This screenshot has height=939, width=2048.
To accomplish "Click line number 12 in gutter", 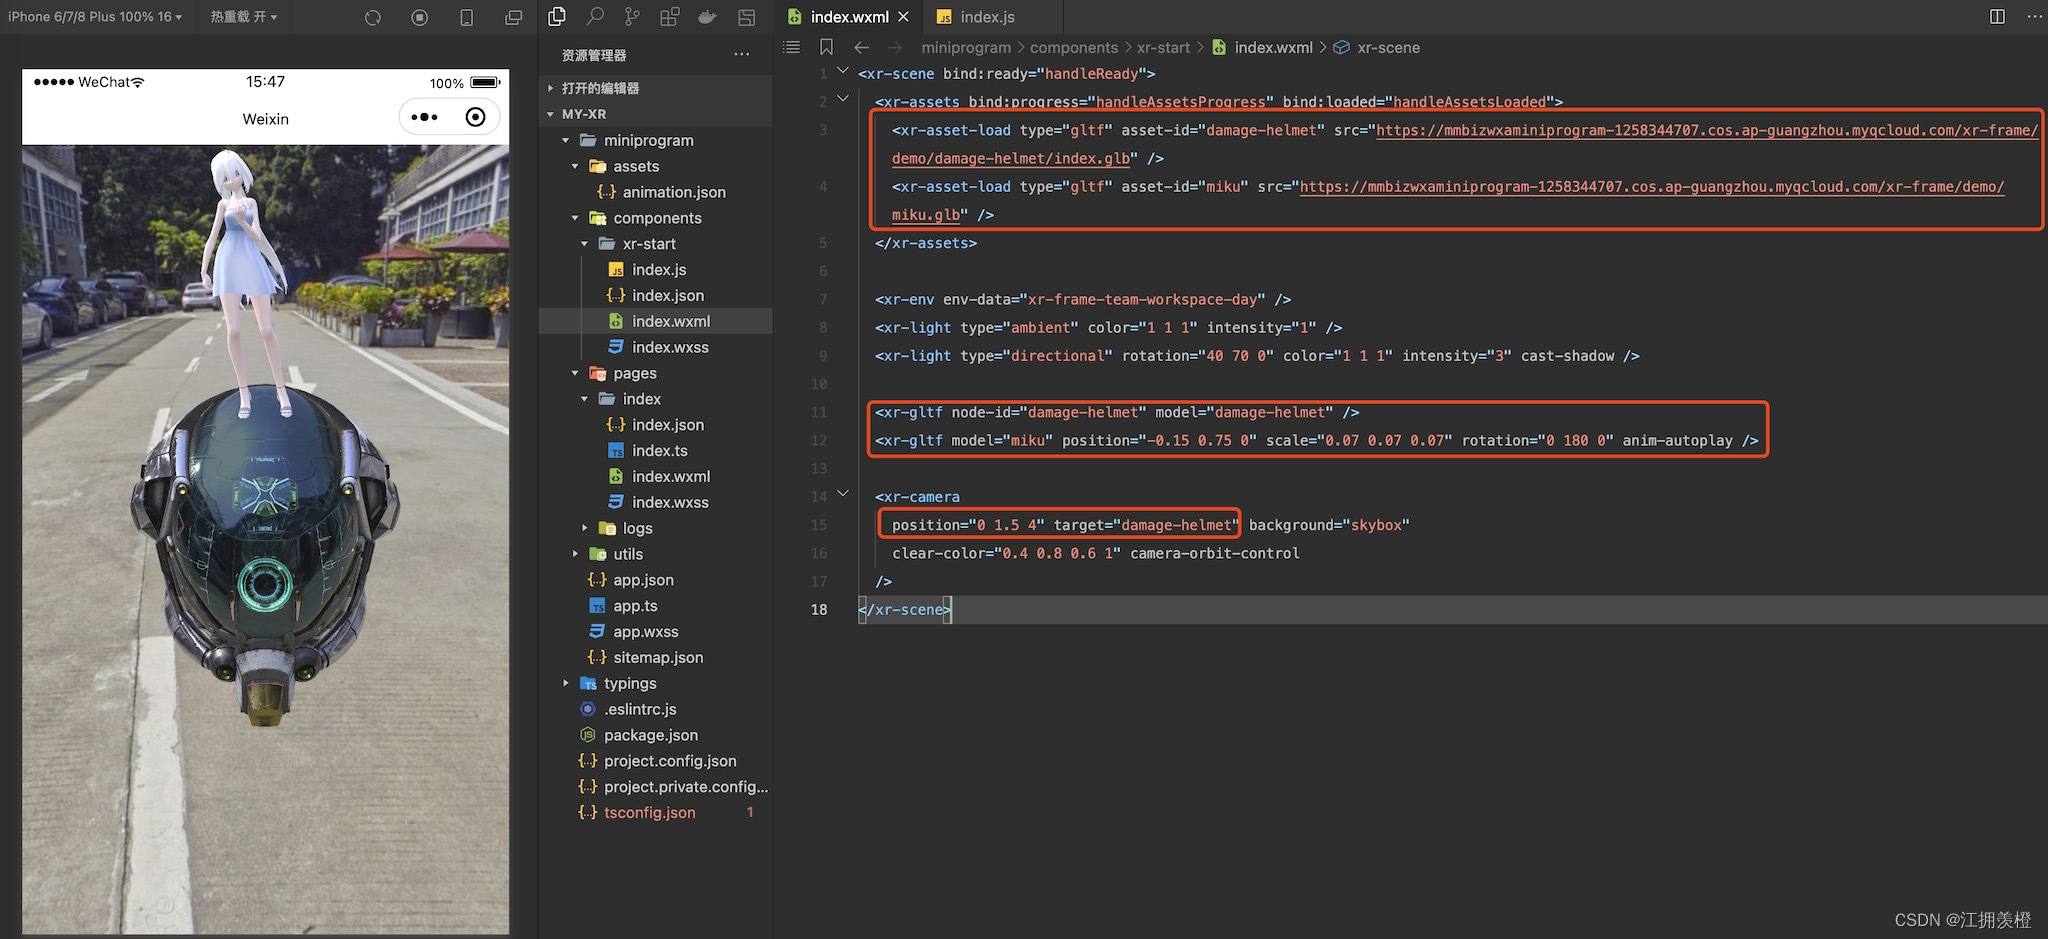I will pyautogui.click(x=819, y=440).
